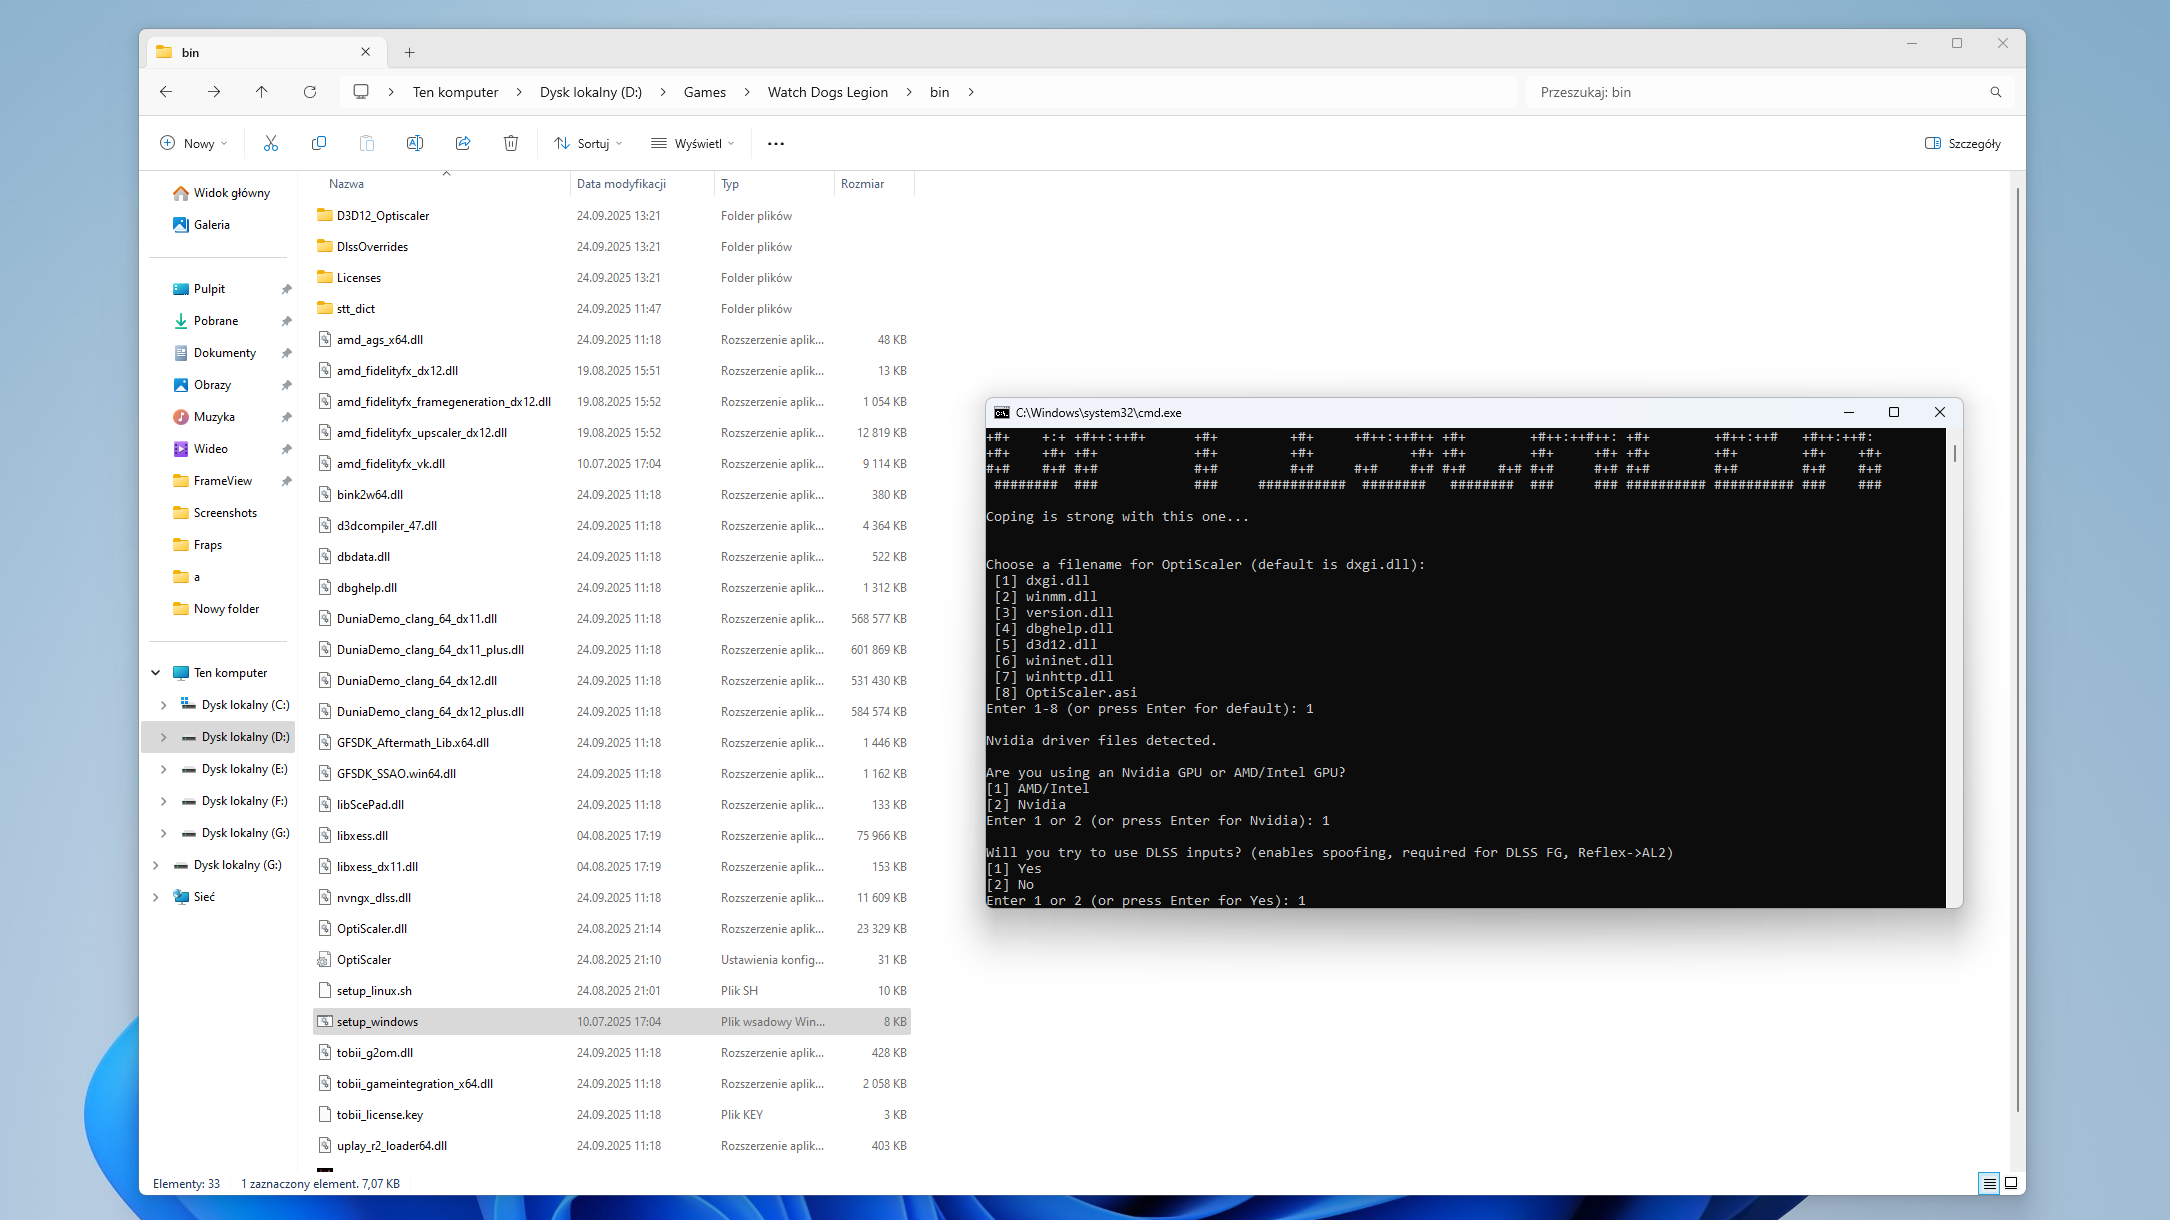Viewport: 2170px width, 1220px height.
Task: Click the Share icon in toolbar
Action: coord(463,144)
